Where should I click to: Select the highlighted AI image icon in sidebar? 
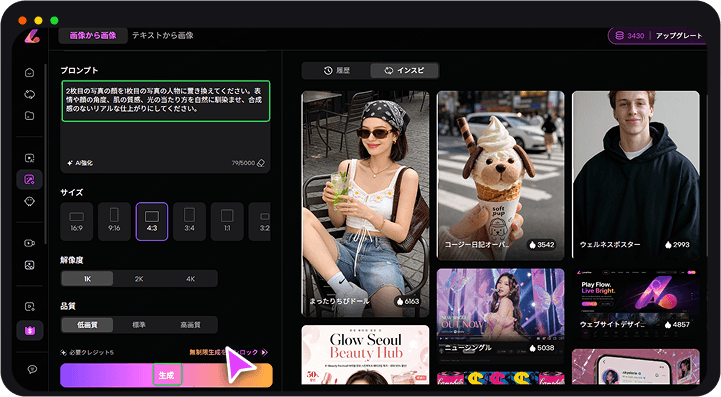pos(29,179)
